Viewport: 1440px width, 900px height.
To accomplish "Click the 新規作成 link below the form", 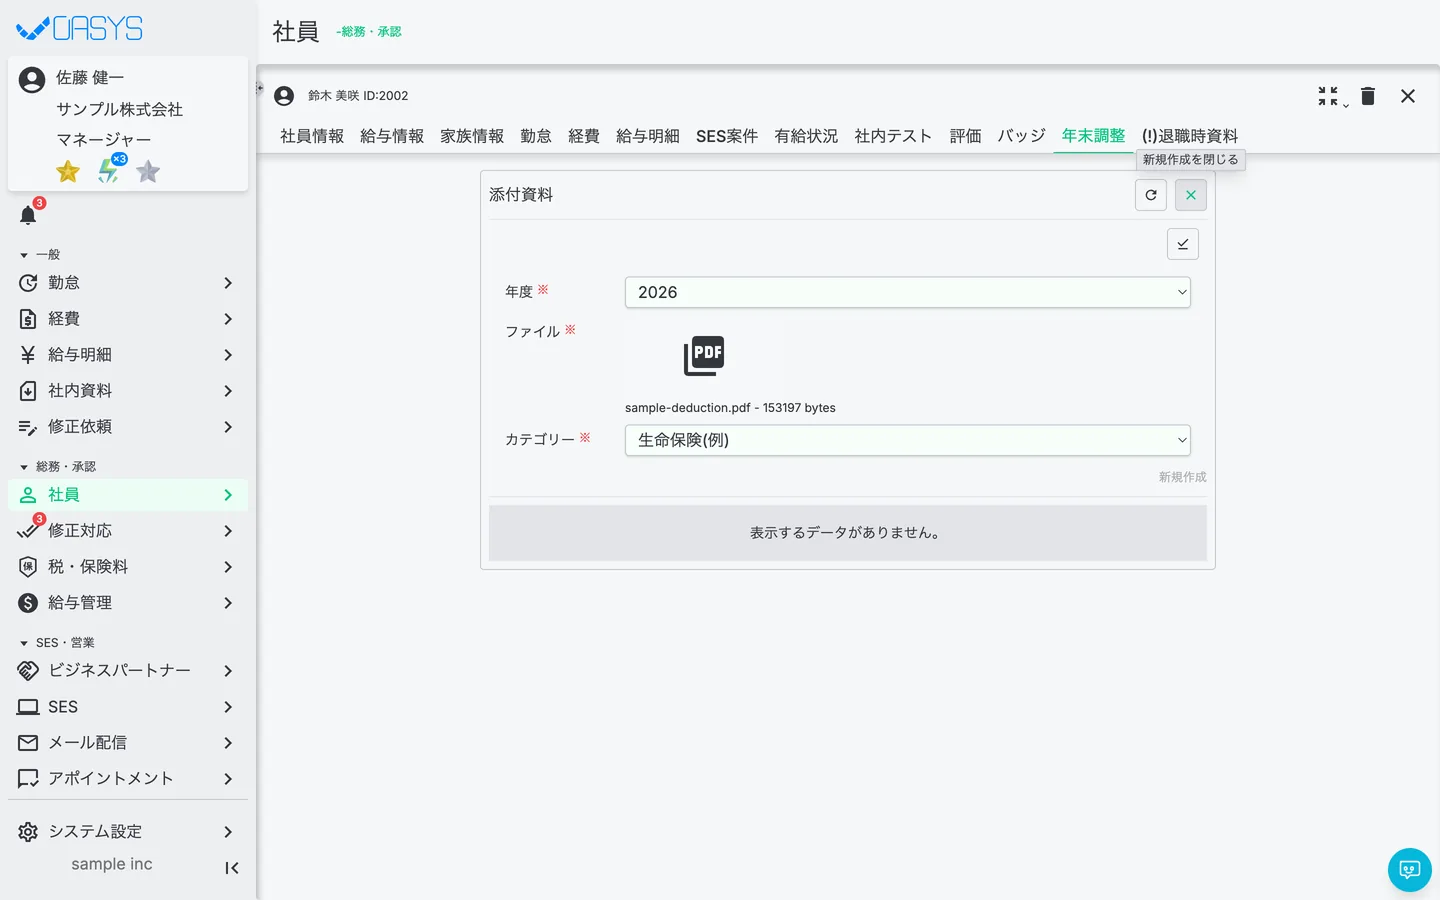I will pyautogui.click(x=1183, y=477).
